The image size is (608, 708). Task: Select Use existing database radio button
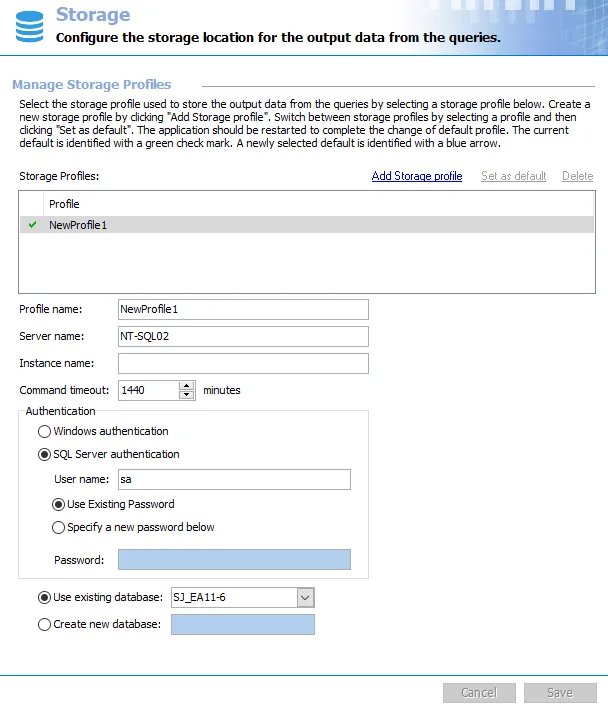[x=44, y=598]
